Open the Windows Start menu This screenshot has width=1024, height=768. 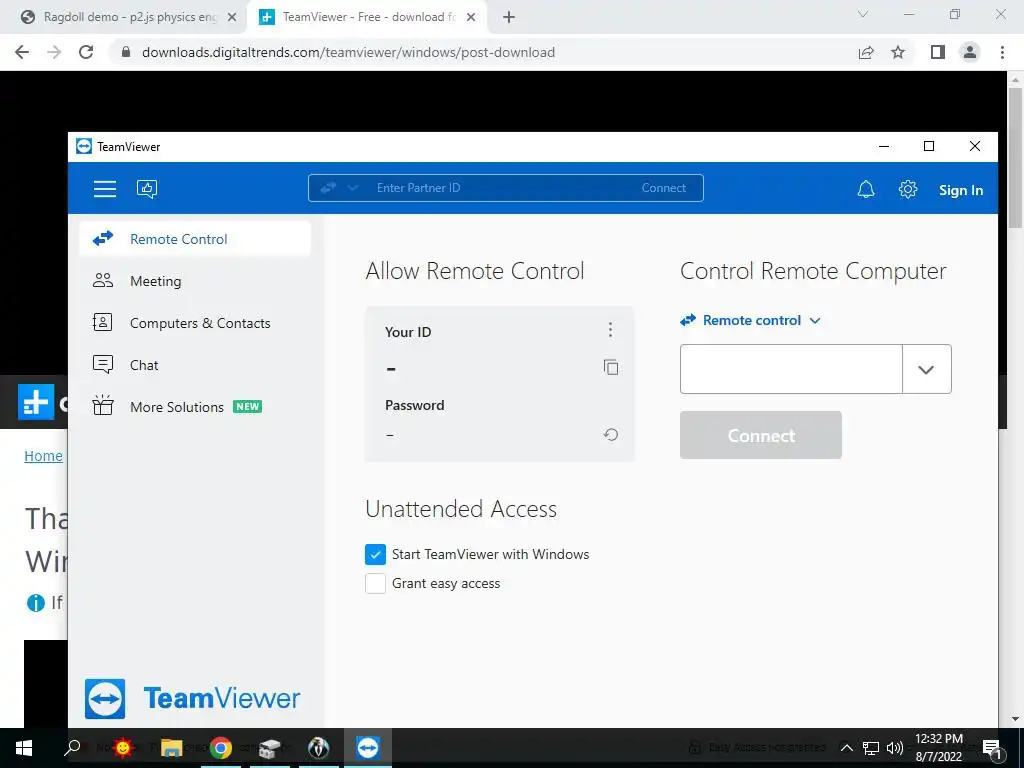tap(24, 748)
